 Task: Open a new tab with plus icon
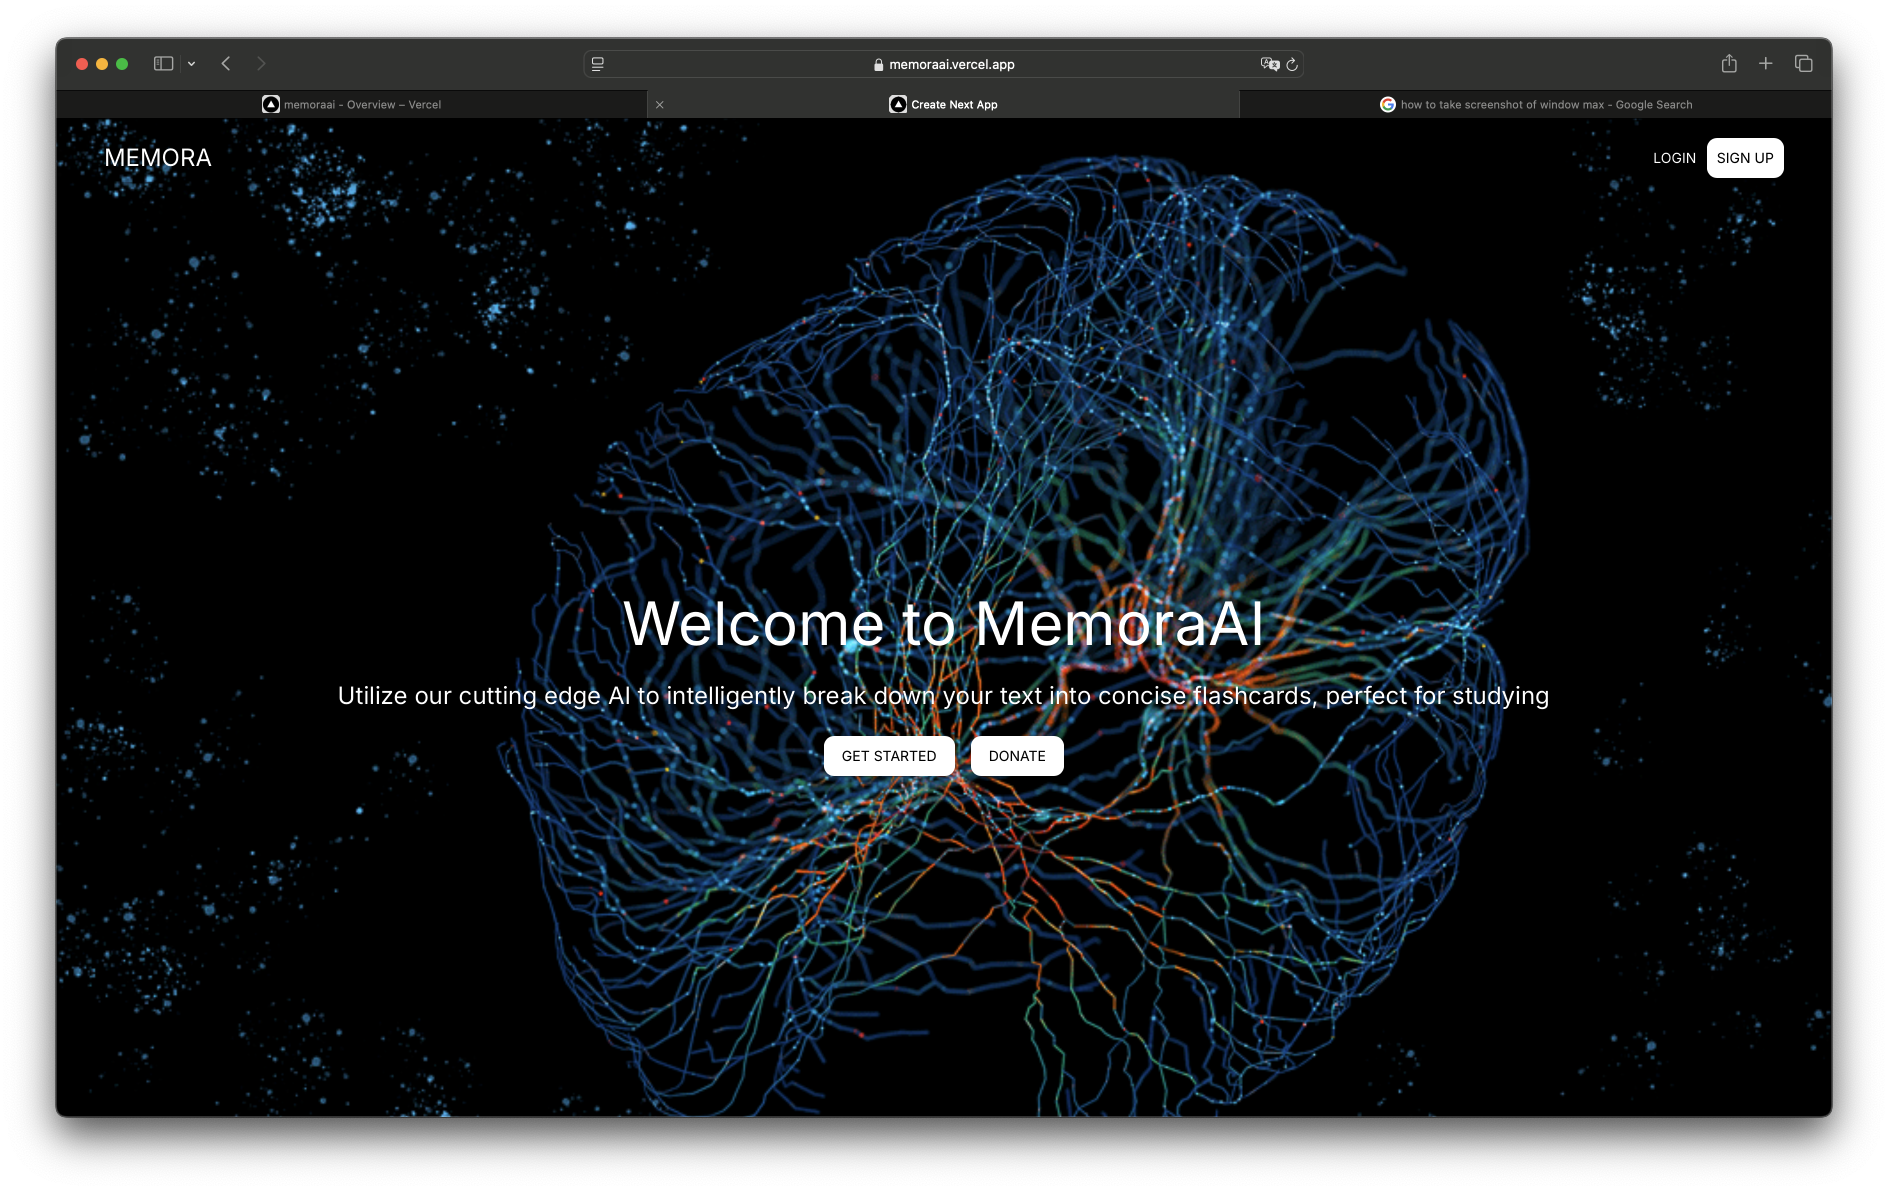pos(1766,64)
